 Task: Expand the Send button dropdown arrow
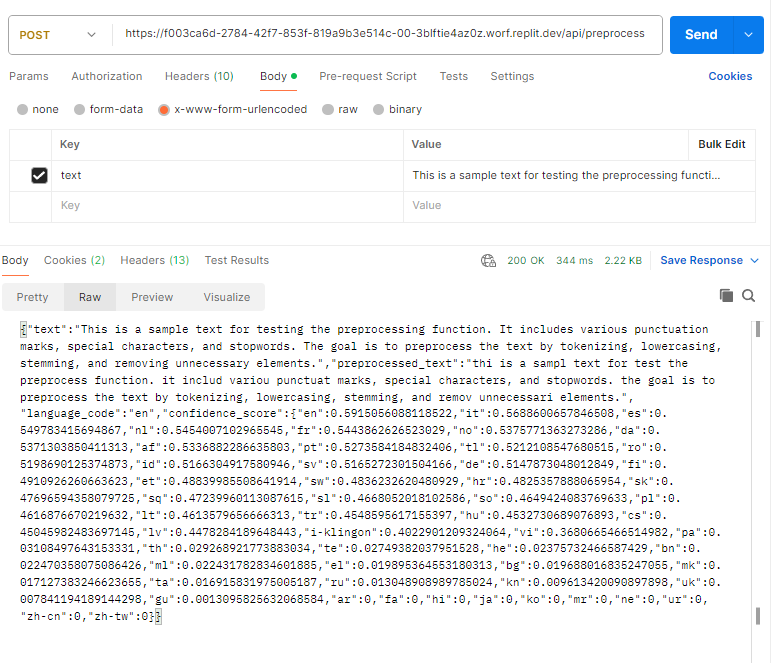pyautogui.click(x=748, y=35)
